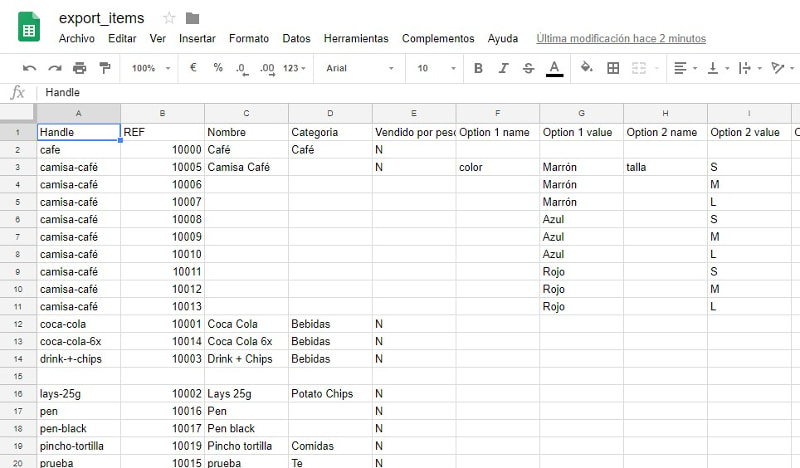Format cells as percent
800x468 pixels.
pos(218,67)
